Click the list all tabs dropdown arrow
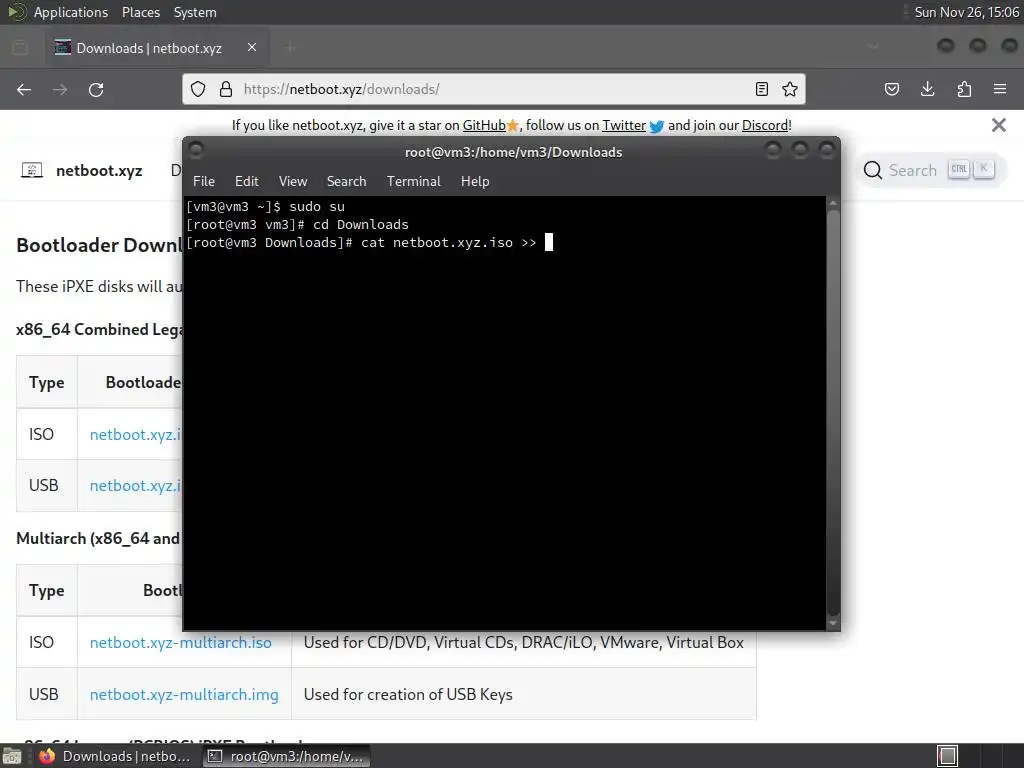1024x768 pixels. point(873,47)
